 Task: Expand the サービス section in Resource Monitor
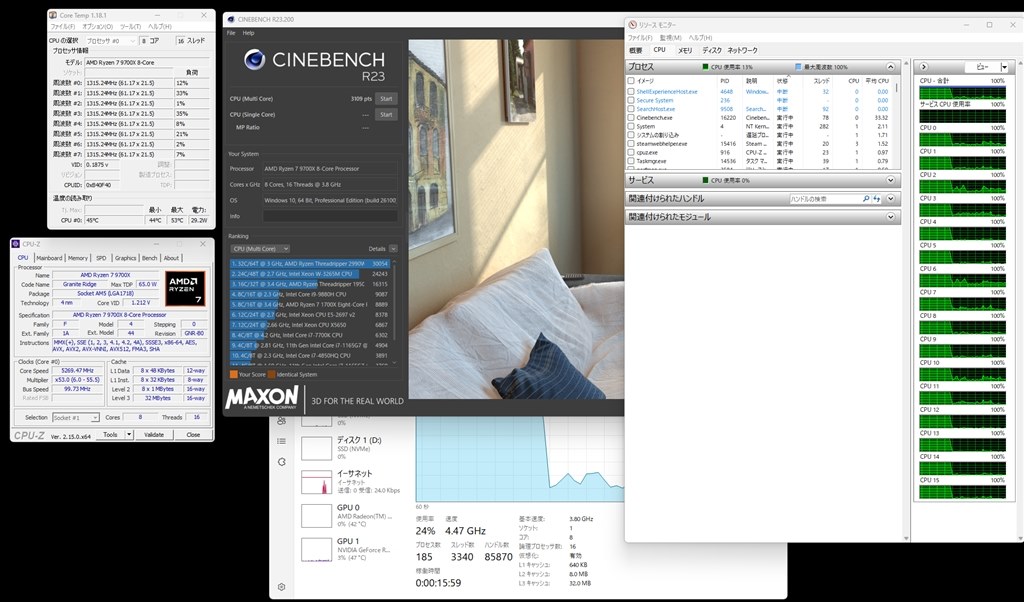(890, 180)
